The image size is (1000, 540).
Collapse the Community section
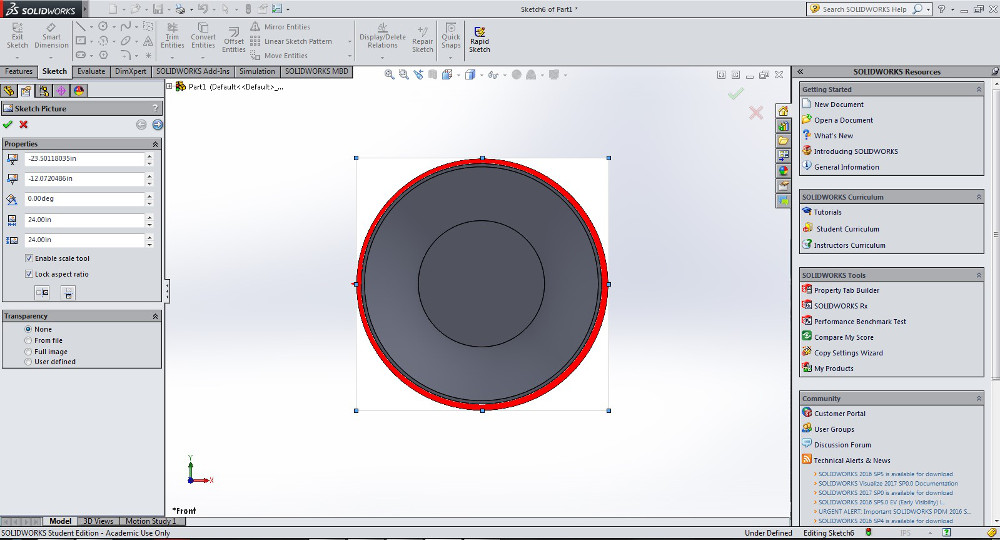(978, 398)
